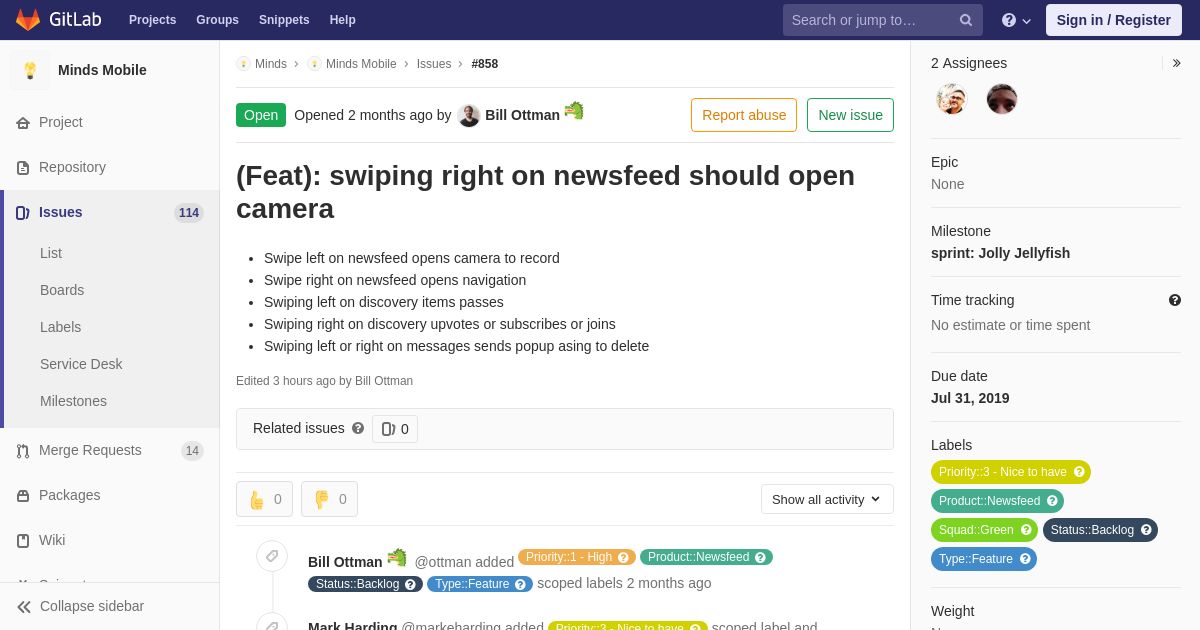Image resolution: width=1200 pixels, height=630 pixels.
Task: Click the Bill Ottman author name link
Action: pos(522,115)
